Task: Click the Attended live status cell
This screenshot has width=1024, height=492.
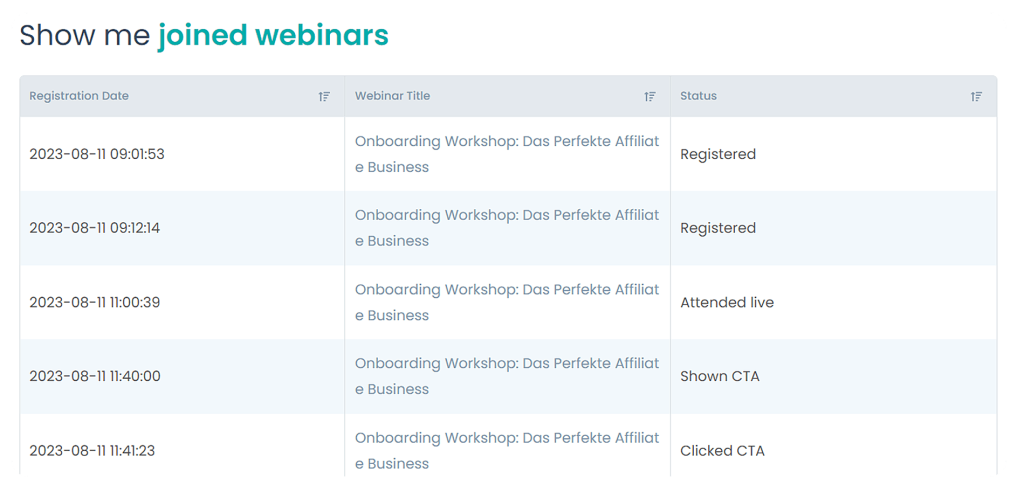Action: 727,302
